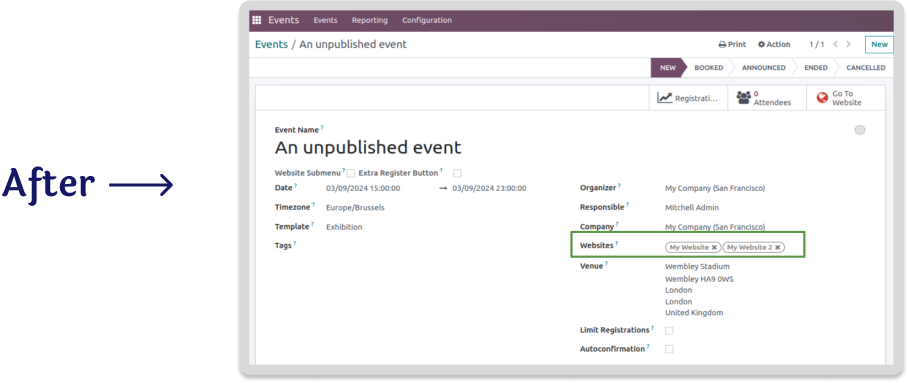This screenshot has height=383, width=908.
Task: Click the start date 03/09/2024 15:00:00
Action: 363,188
